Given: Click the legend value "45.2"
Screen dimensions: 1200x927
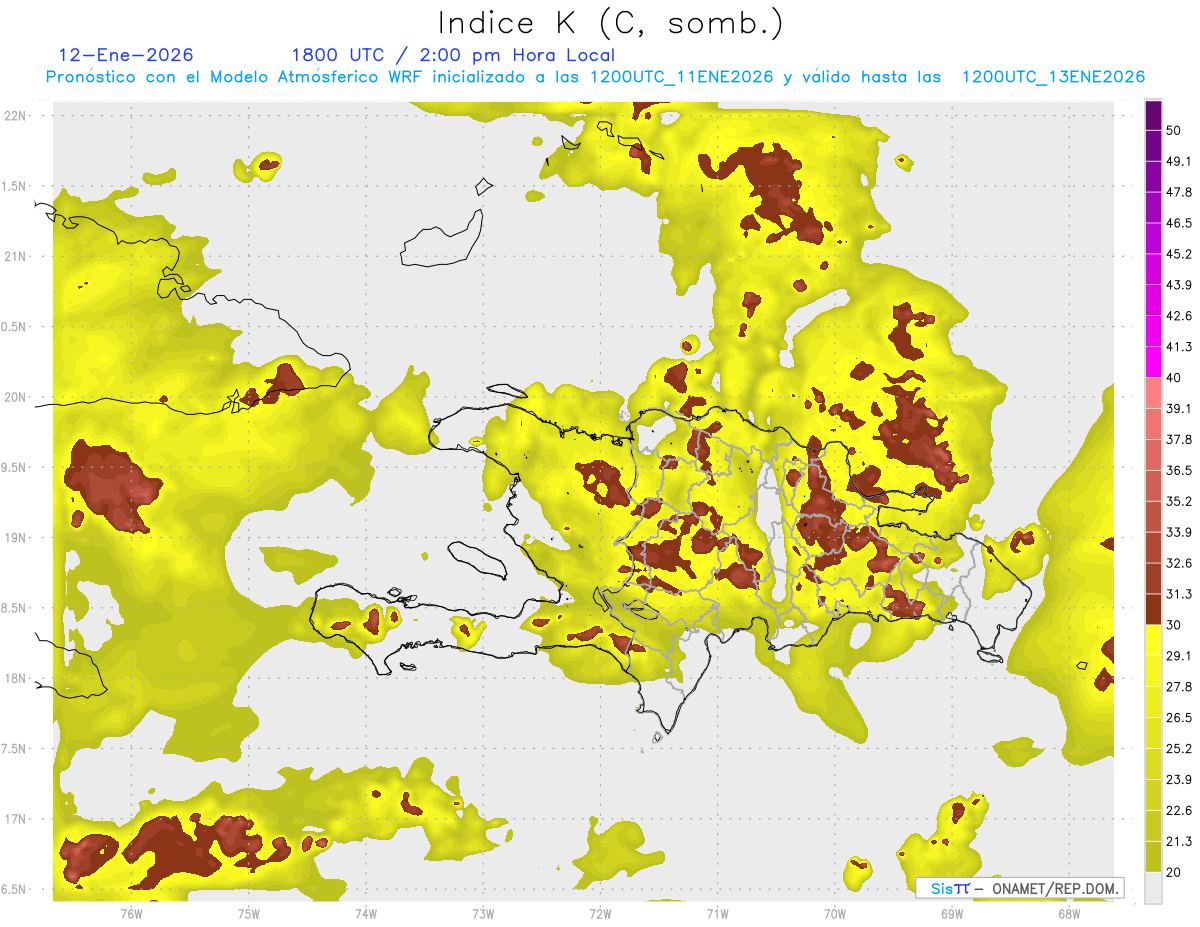Looking at the screenshot, I should point(1179,254).
